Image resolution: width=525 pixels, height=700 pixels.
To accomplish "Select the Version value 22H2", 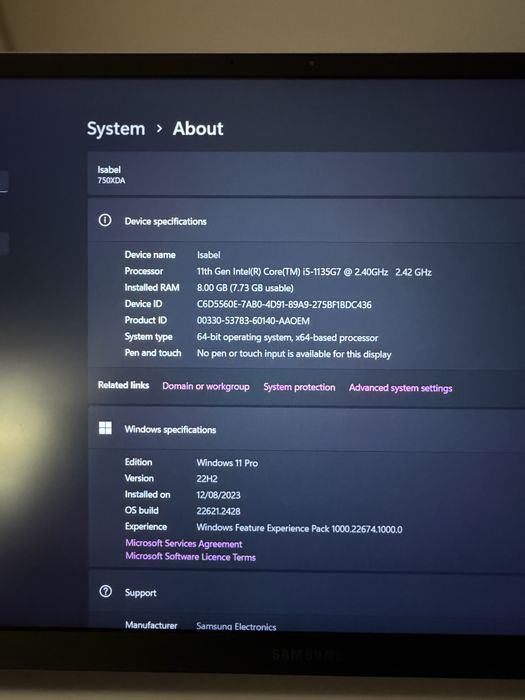I will 207,479.
